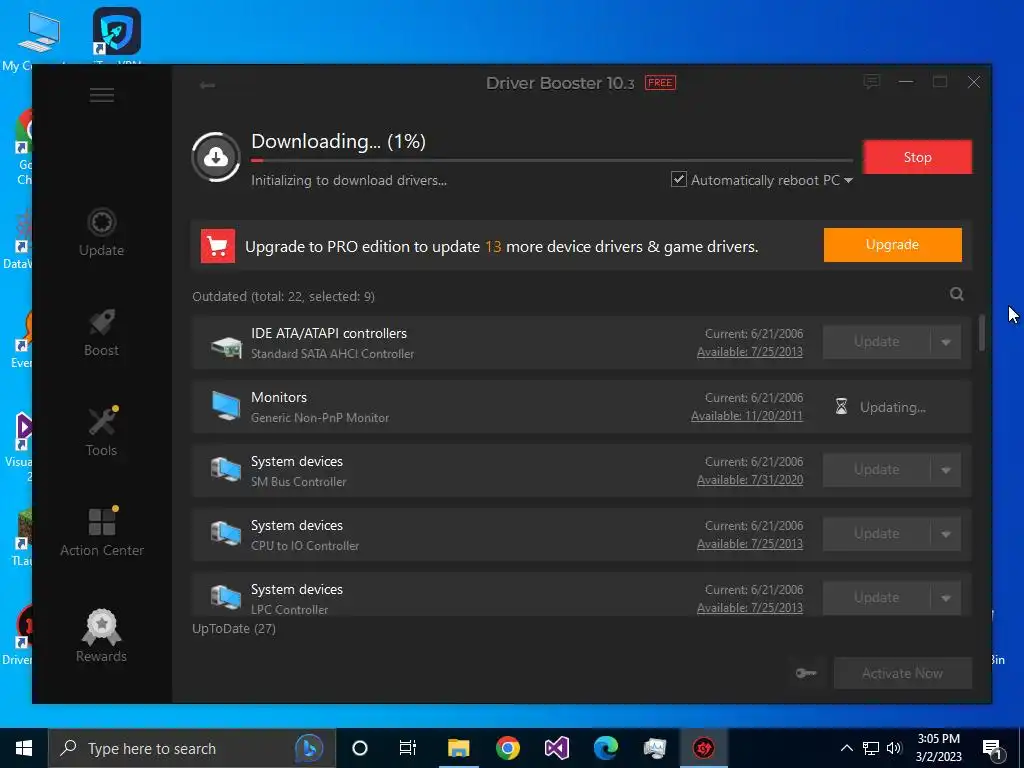Click the LPC Controller device icon
This screenshot has height=768, width=1024.
[x=226, y=596]
